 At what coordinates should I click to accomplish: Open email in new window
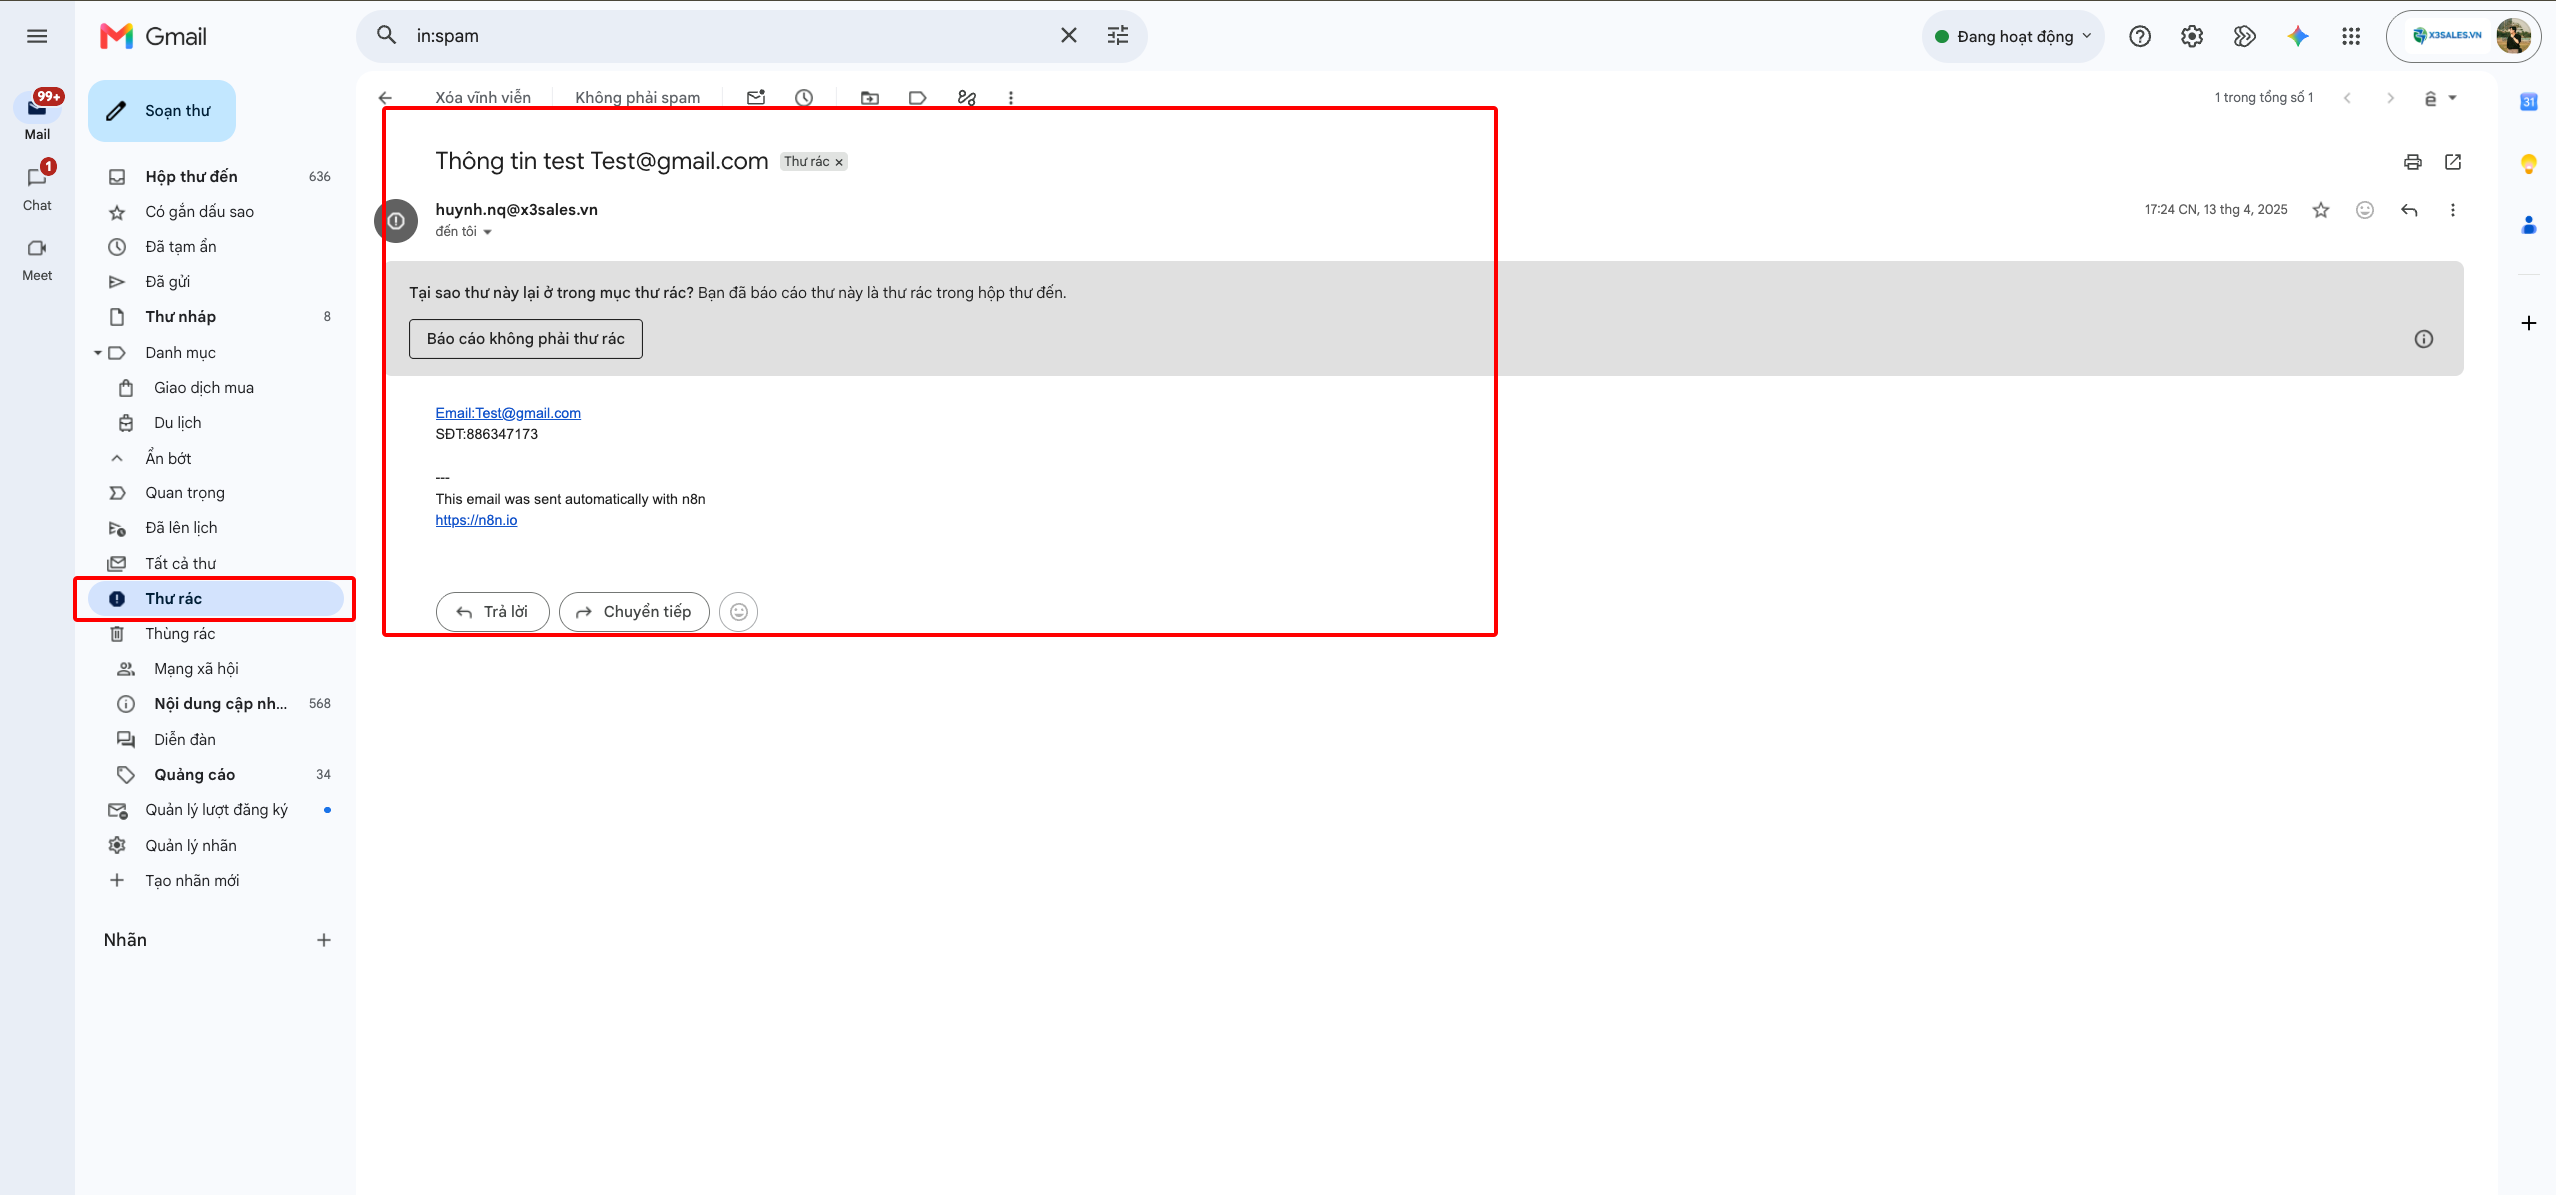click(2453, 162)
